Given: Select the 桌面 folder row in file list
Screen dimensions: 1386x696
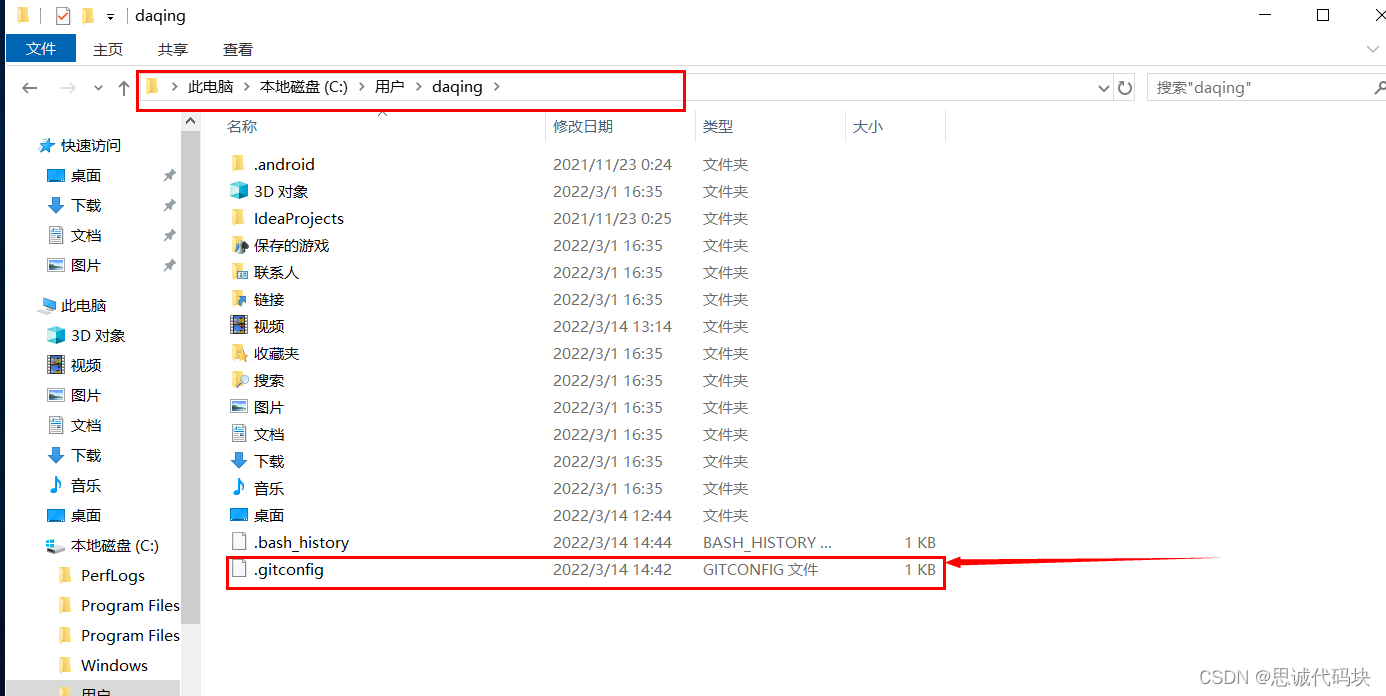Looking at the screenshot, I should [x=585, y=515].
